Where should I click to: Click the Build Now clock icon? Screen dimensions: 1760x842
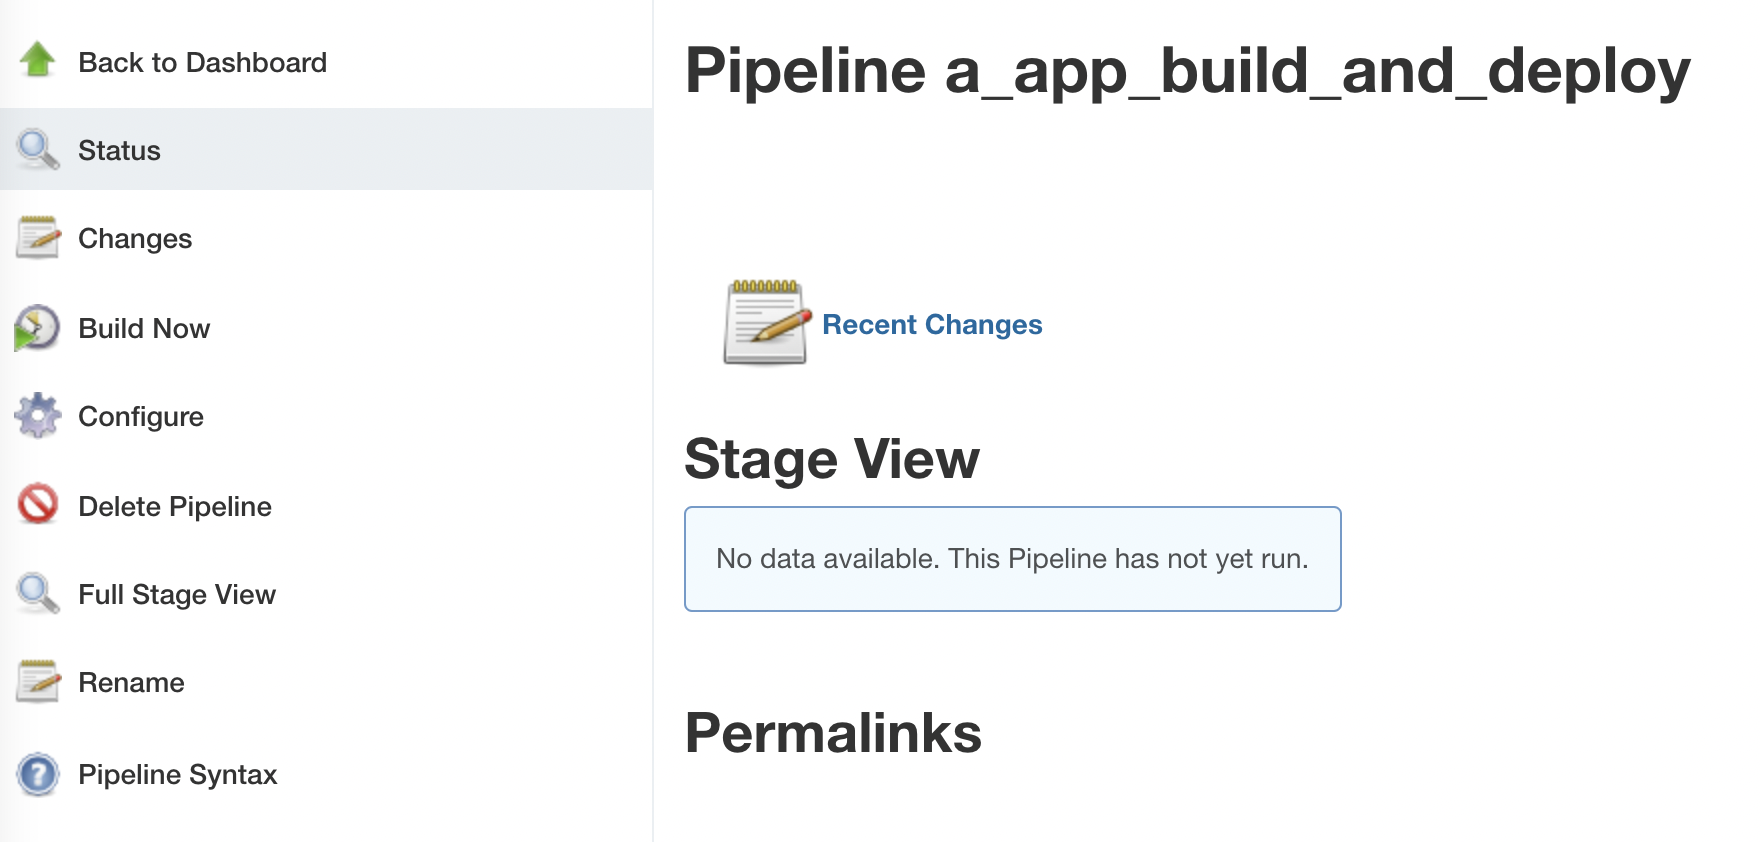38,328
